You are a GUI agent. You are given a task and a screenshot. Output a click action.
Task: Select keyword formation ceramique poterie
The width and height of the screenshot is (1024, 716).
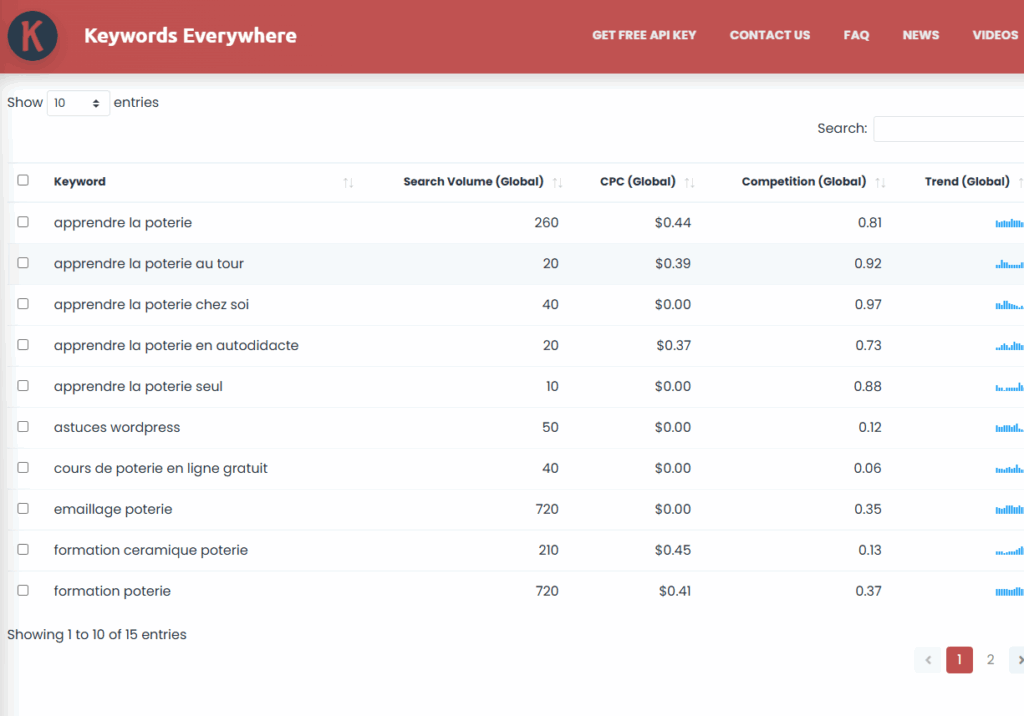tap(151, 550)
